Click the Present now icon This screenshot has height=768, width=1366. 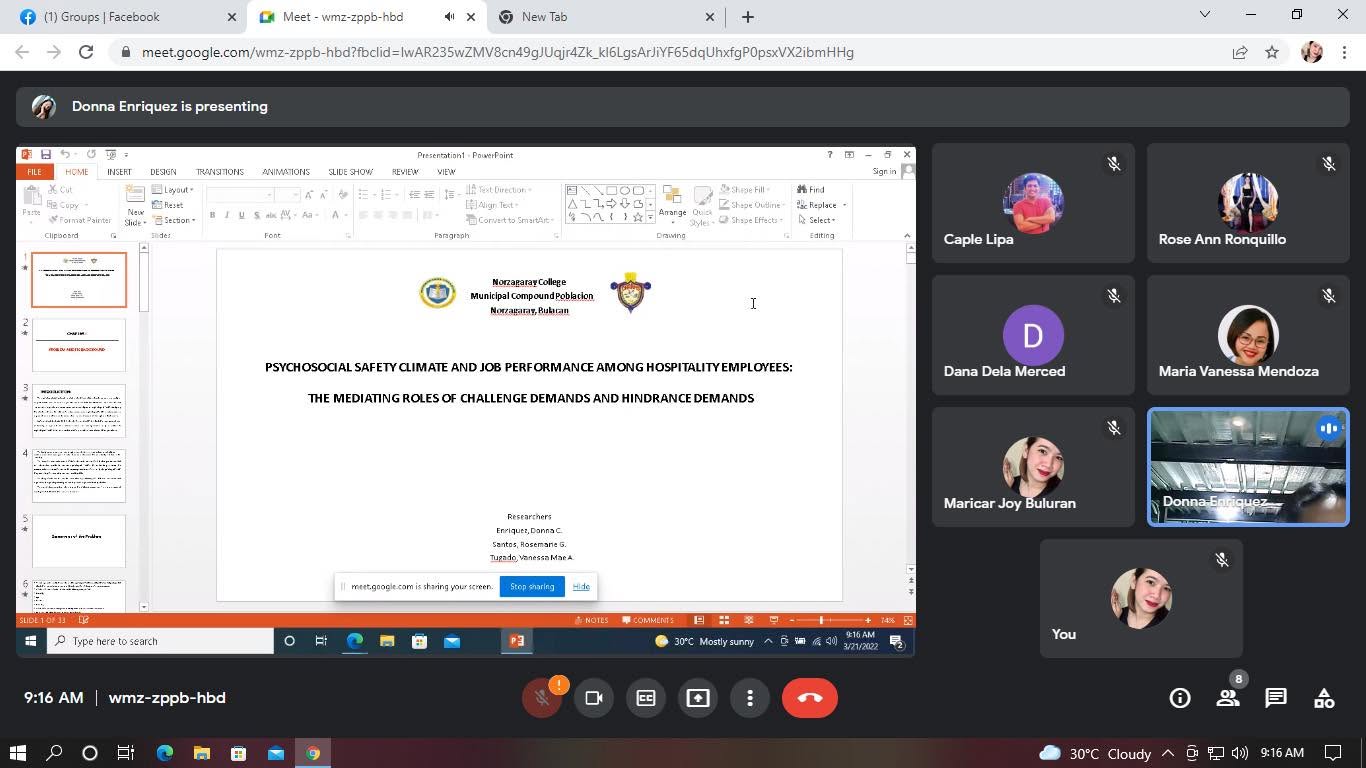(x=698, y=698)
